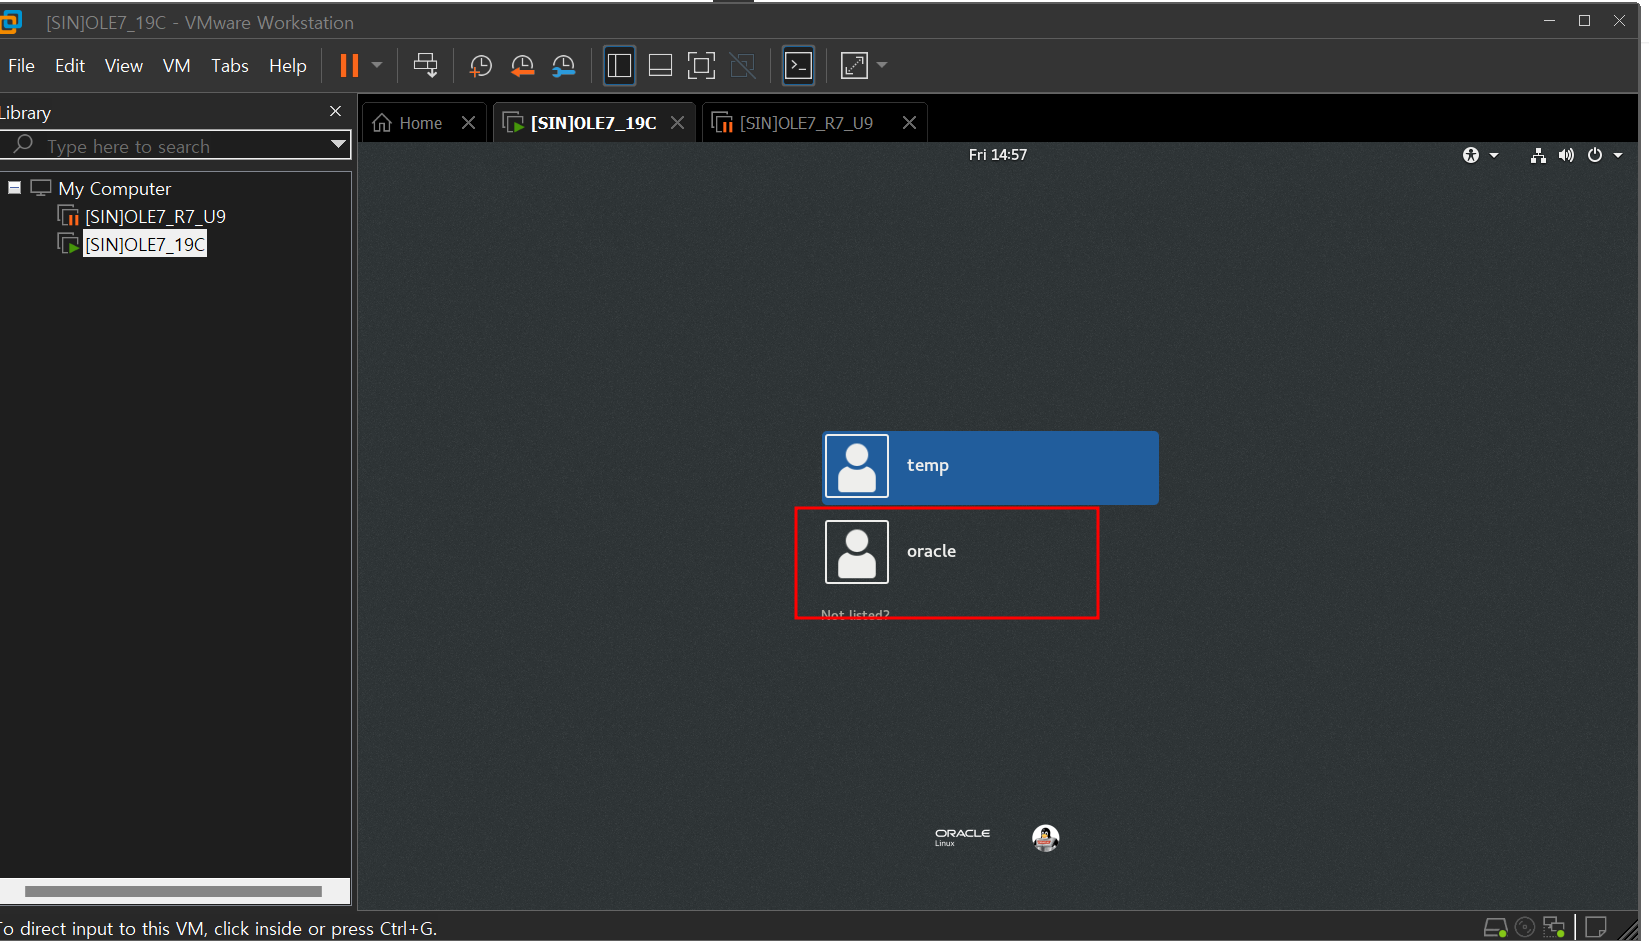The width and height of the screenshot is (1649, 941).
Task: Open the guest accessibility menu icon
Action: (1471, 155)
